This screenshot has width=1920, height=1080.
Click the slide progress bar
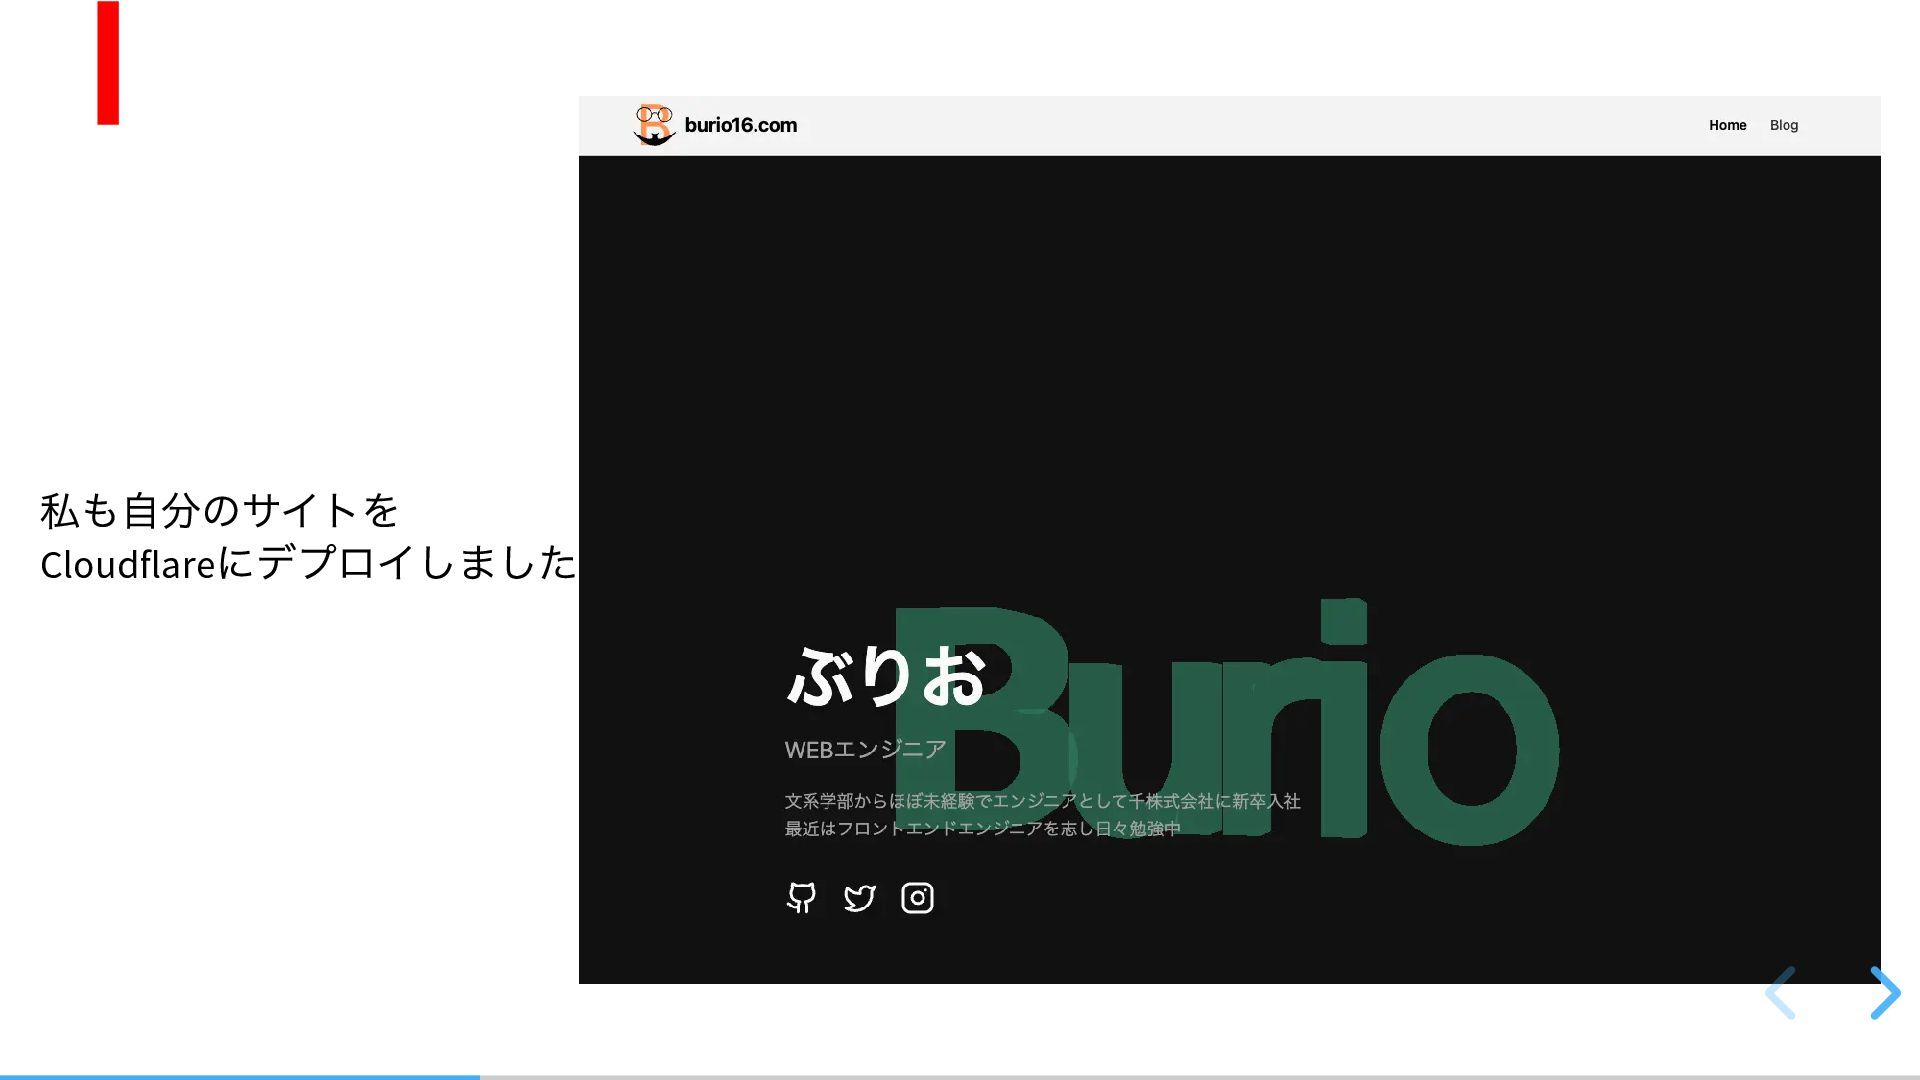click(x=960, y=1077)
